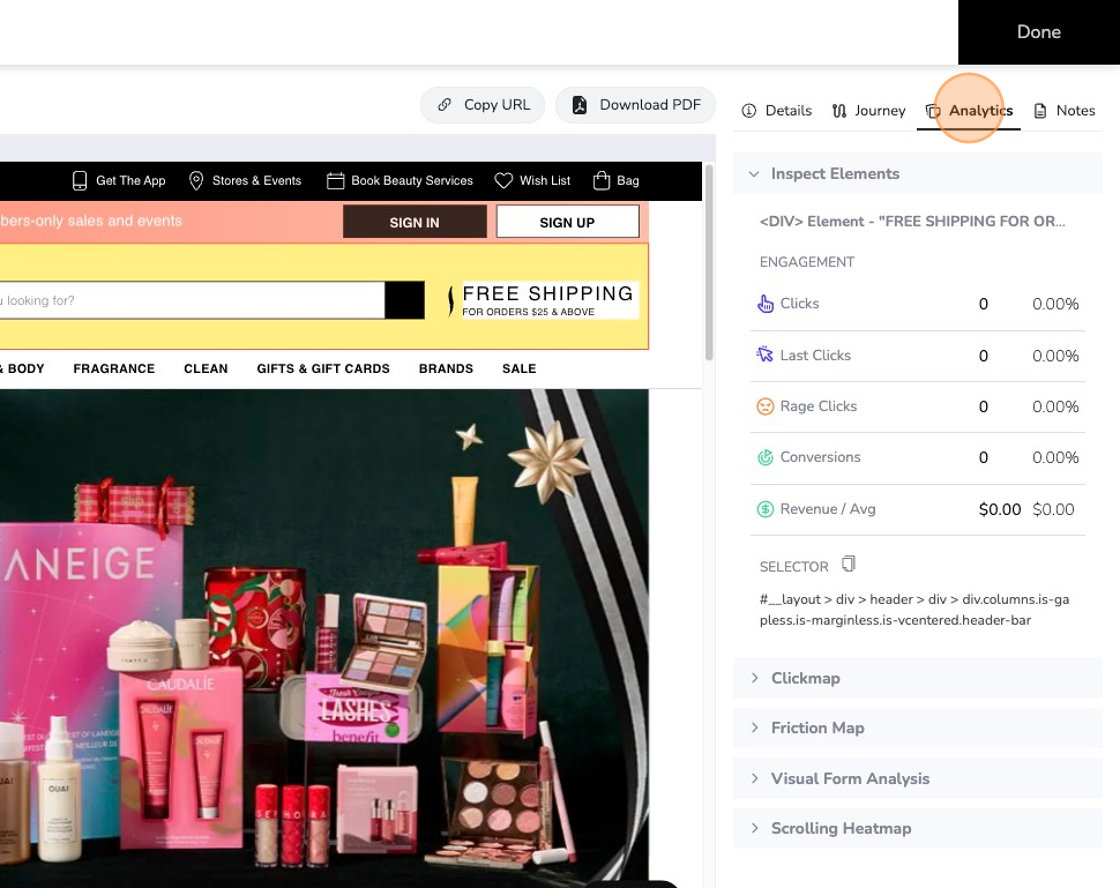Click the Clicks hand pointer icon
Viewport: 1120px width, 888px height.
point(765,304)
